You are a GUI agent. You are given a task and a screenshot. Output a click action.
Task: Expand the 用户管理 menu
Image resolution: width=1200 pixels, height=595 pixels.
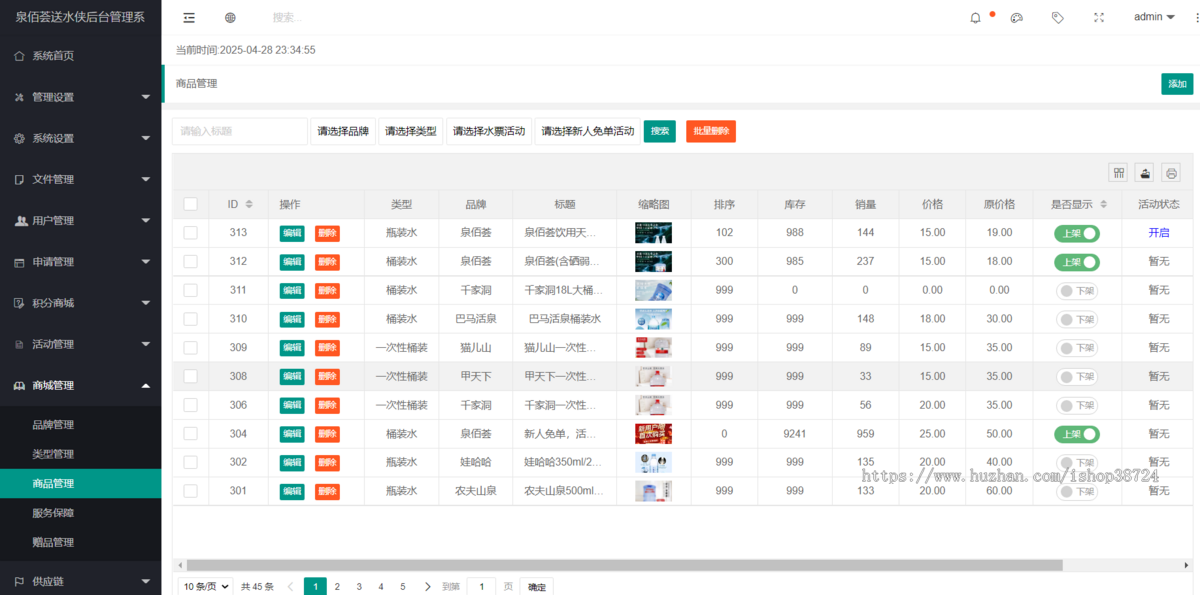tap(80, 220)
